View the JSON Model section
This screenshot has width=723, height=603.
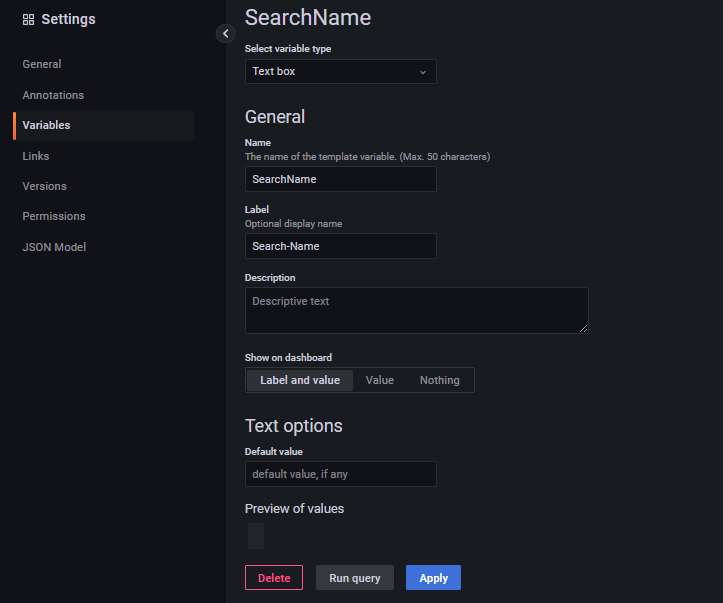54,247
